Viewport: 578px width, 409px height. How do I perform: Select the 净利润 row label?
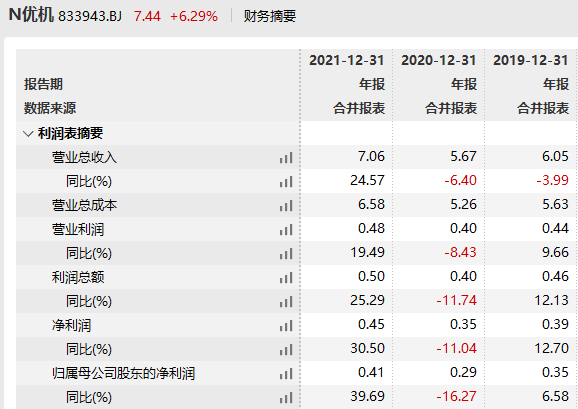[x=71, y=325]
